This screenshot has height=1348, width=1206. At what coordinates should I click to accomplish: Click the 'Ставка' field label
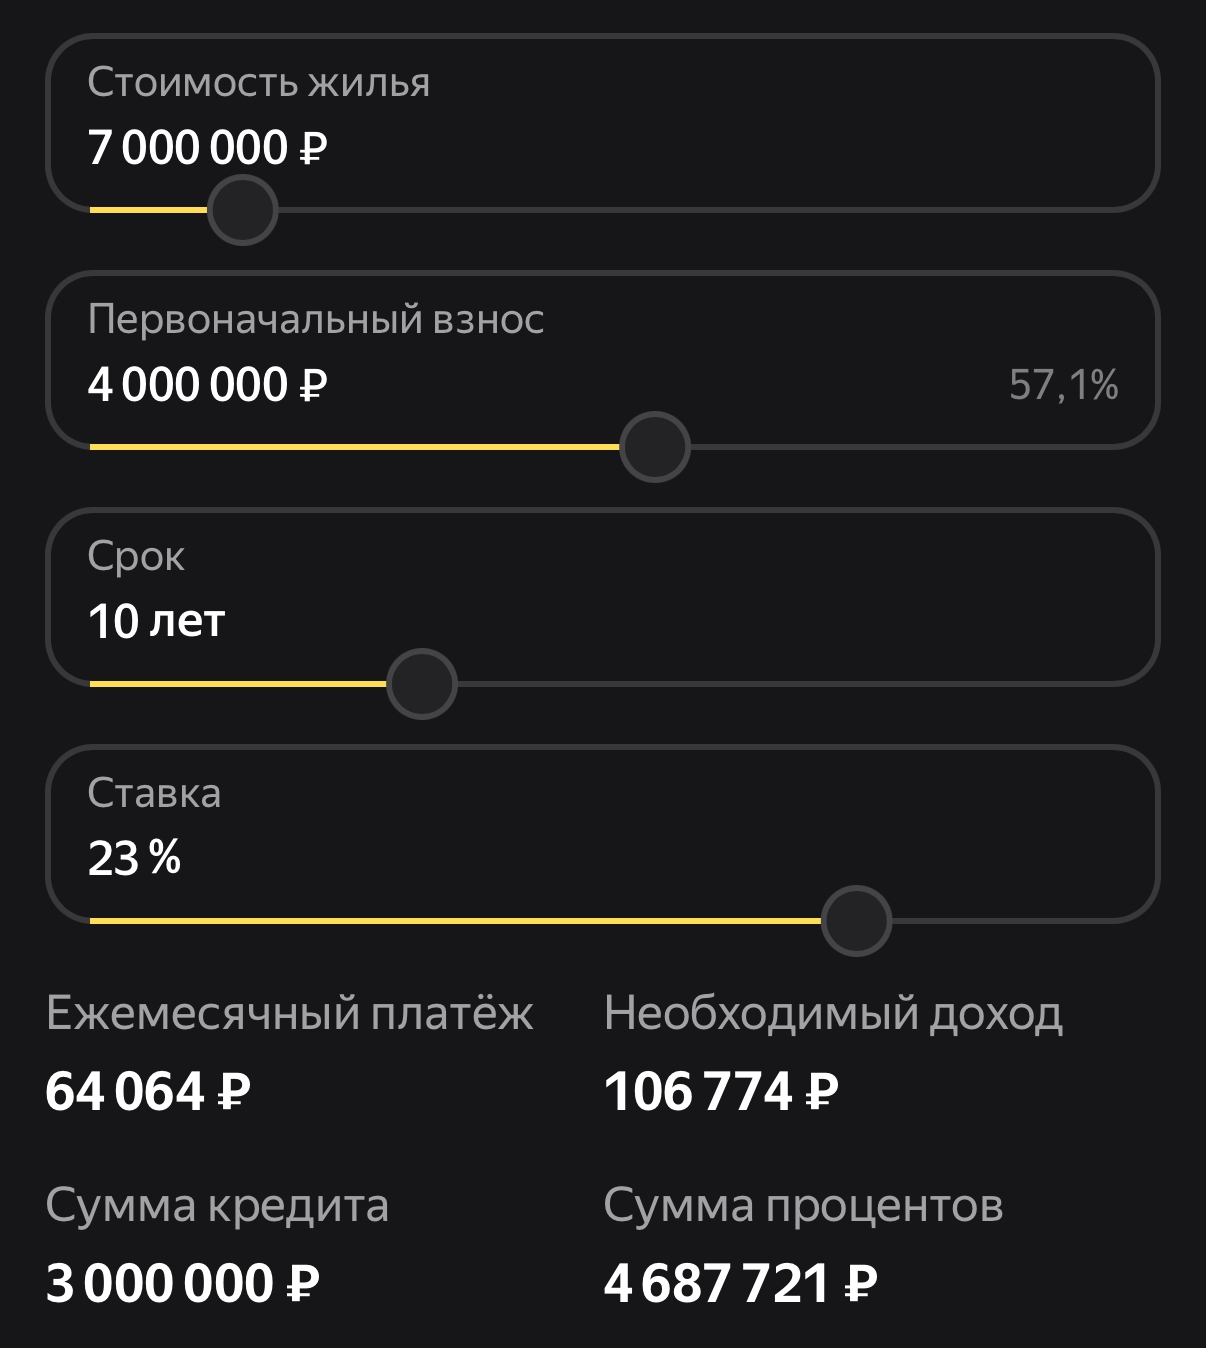pos(154,793)
